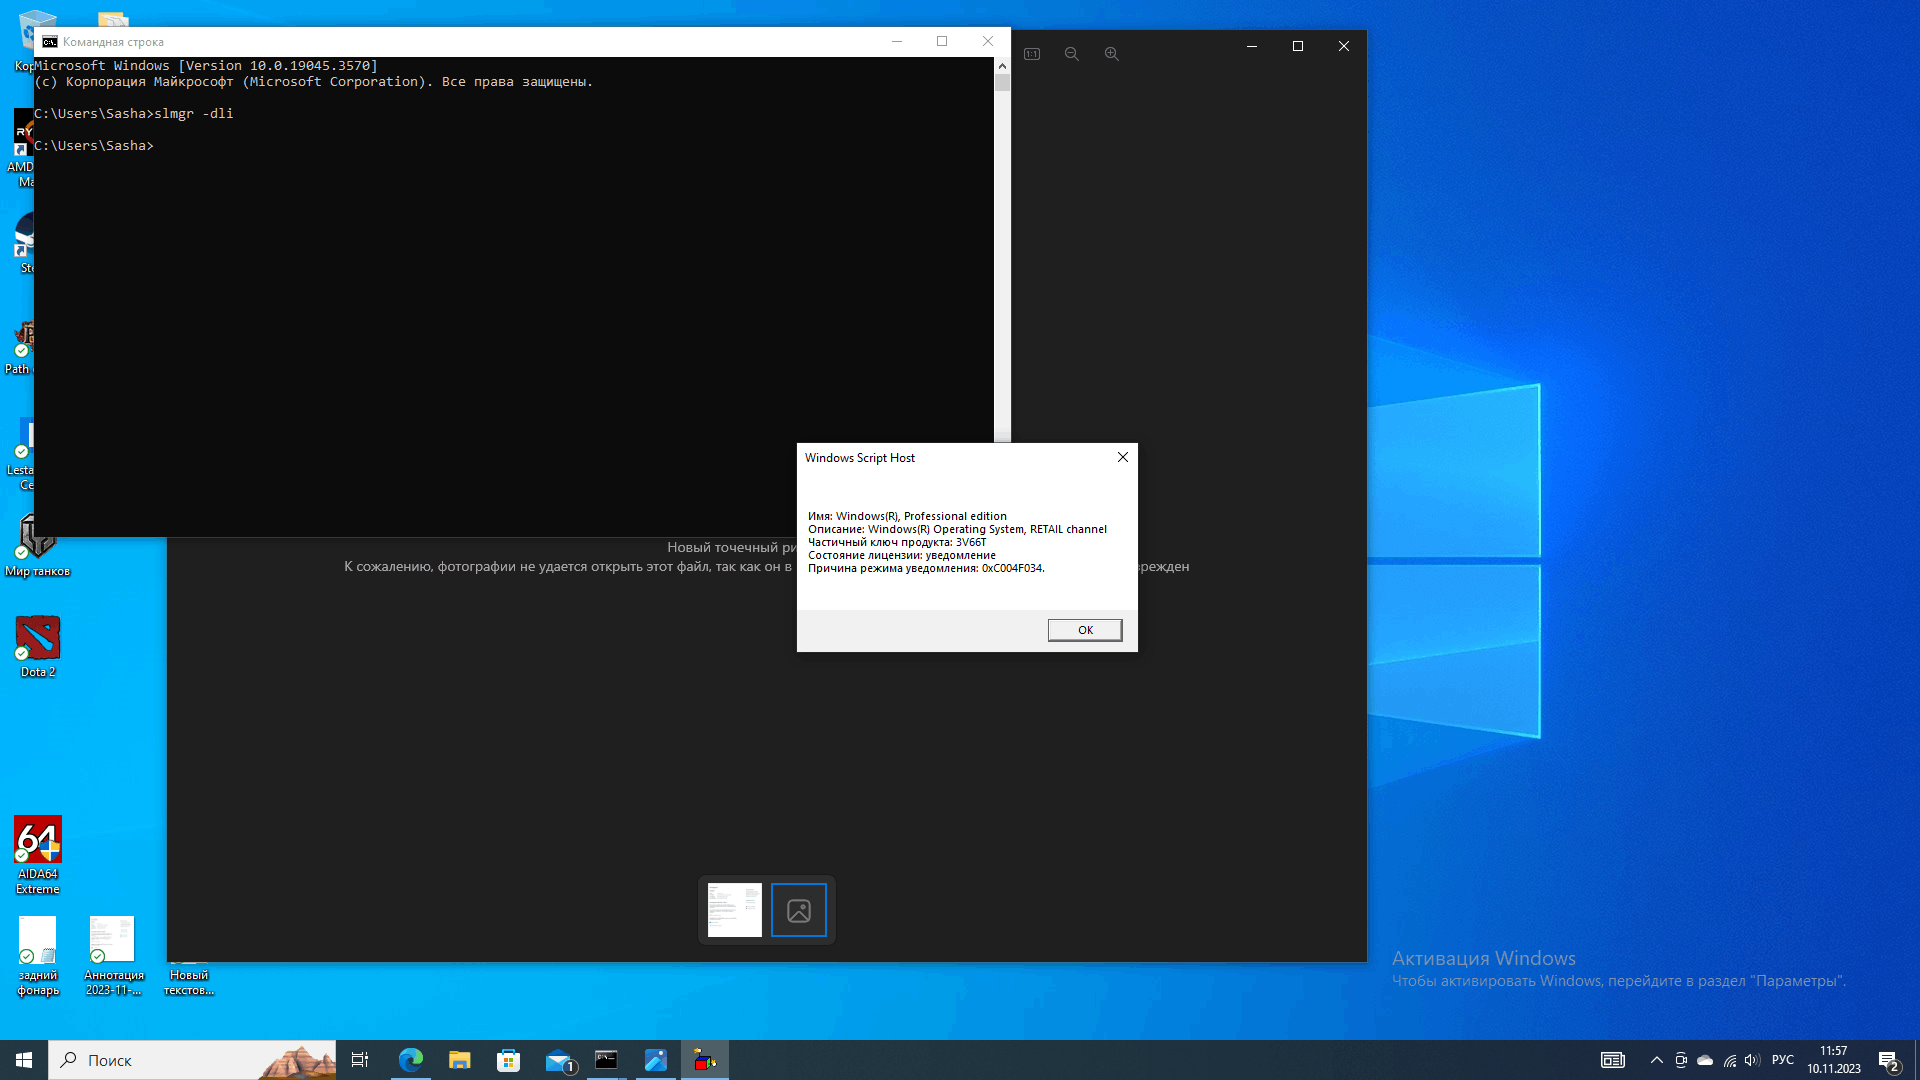This screenshot has width=1920, height=1080.
Task: Select the задний фонарь desktop file
Action: [x=38, y=957]
